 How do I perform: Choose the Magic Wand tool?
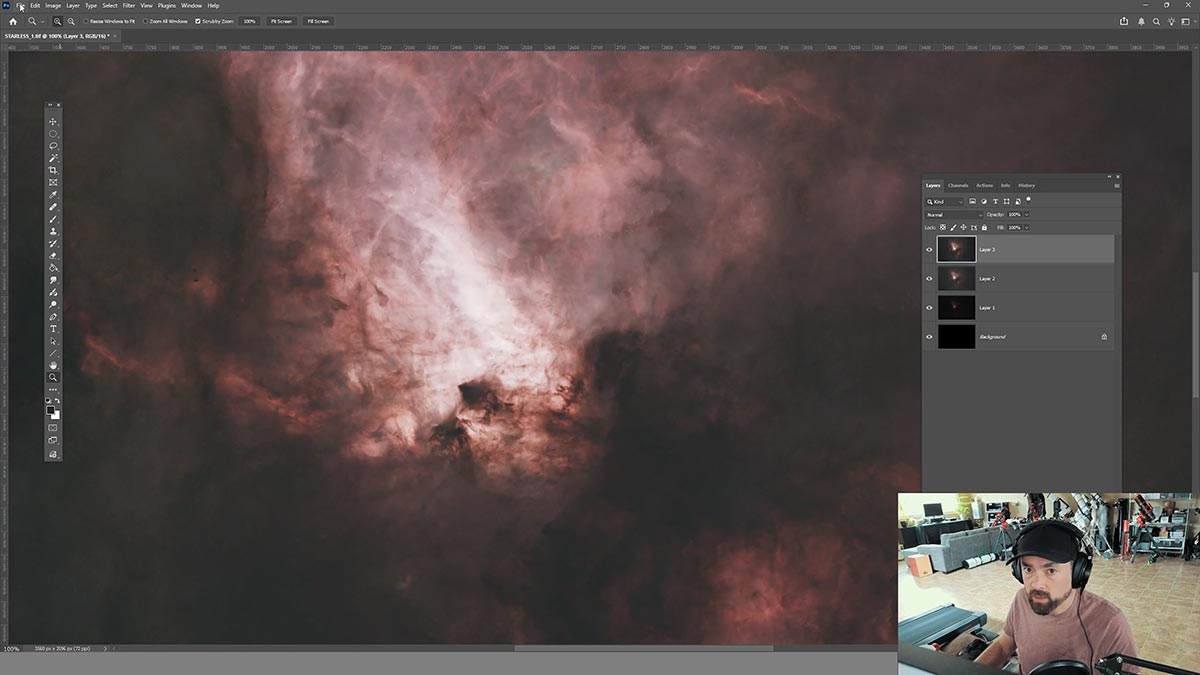click(x=53, y=158)
